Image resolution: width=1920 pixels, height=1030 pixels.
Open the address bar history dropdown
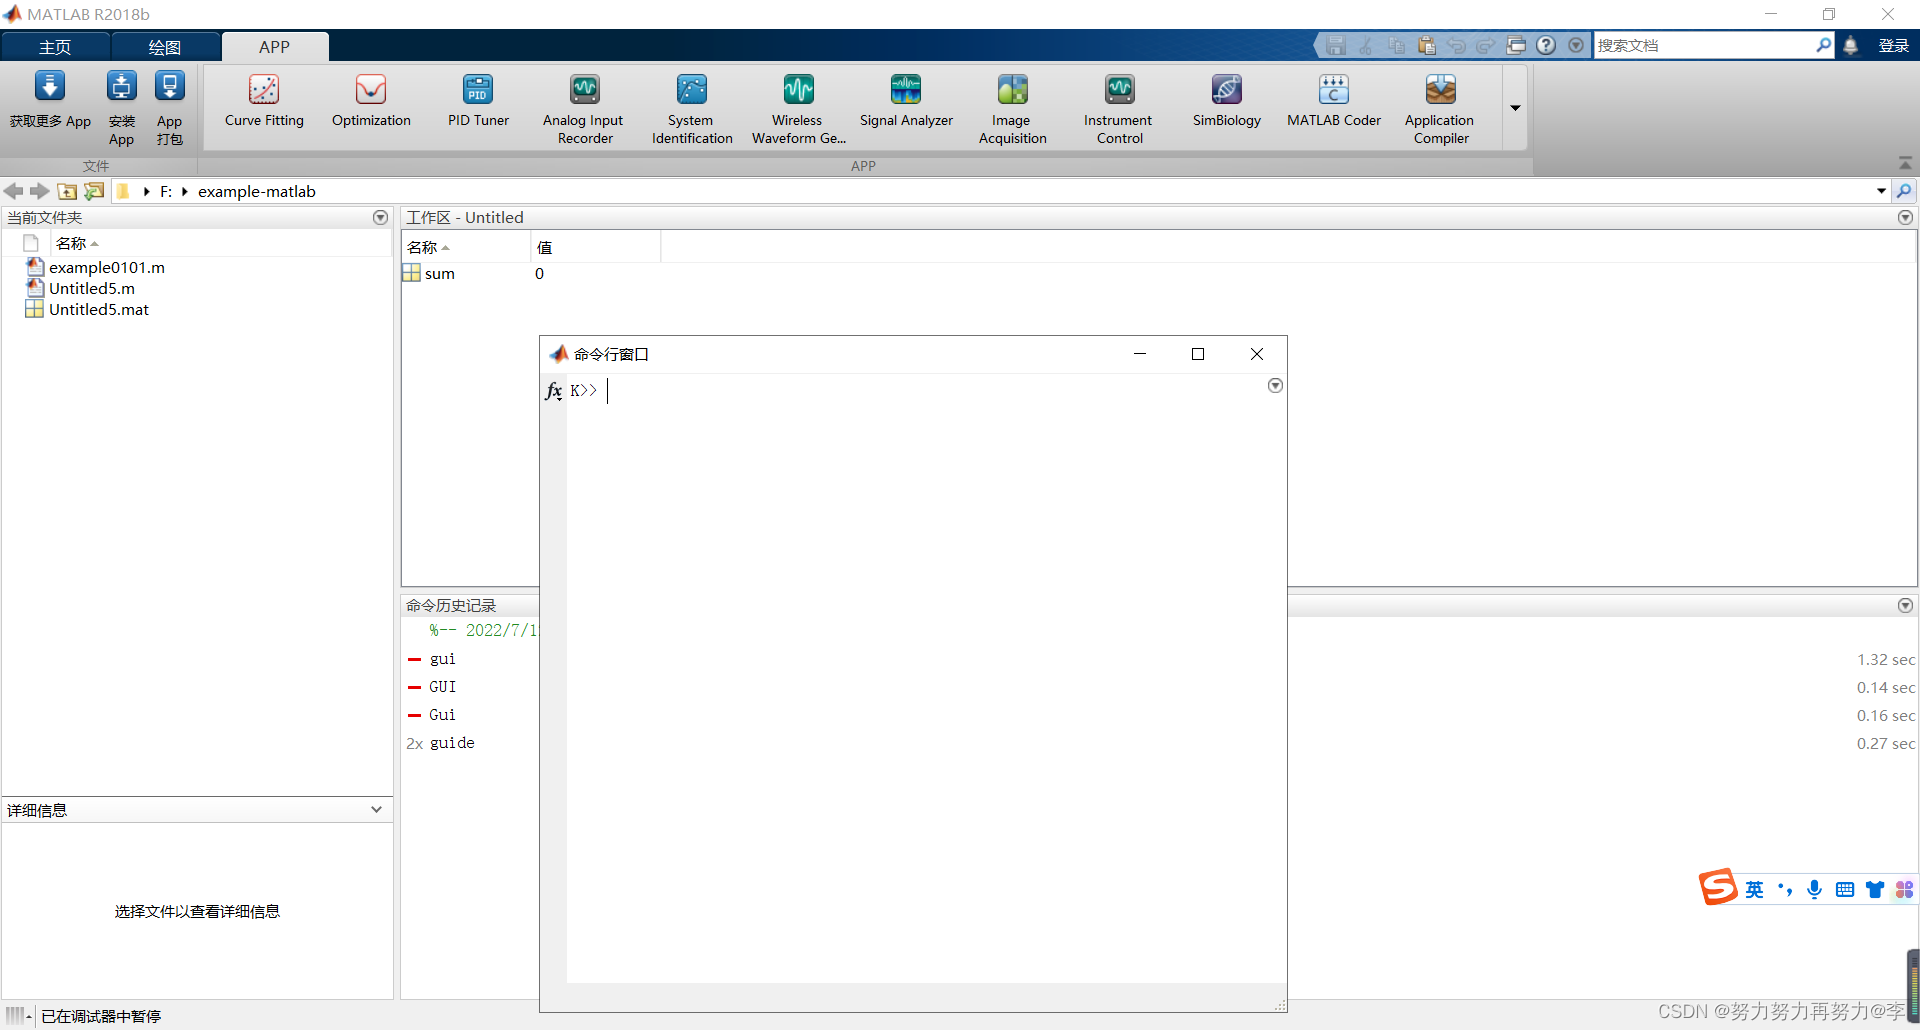coord(1880,191)
